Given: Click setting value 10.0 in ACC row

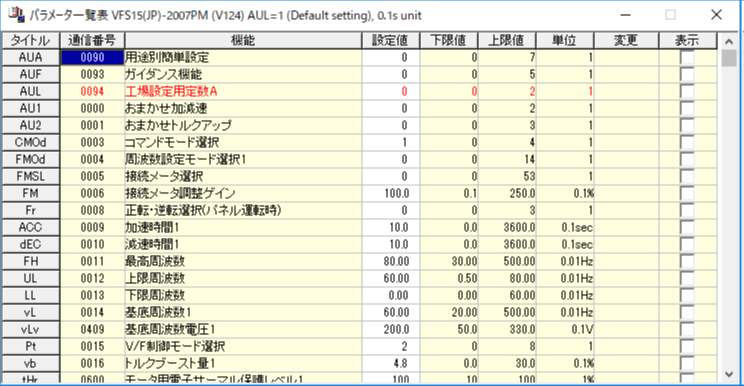Looking at the screenshot, I should click(391, 228).
